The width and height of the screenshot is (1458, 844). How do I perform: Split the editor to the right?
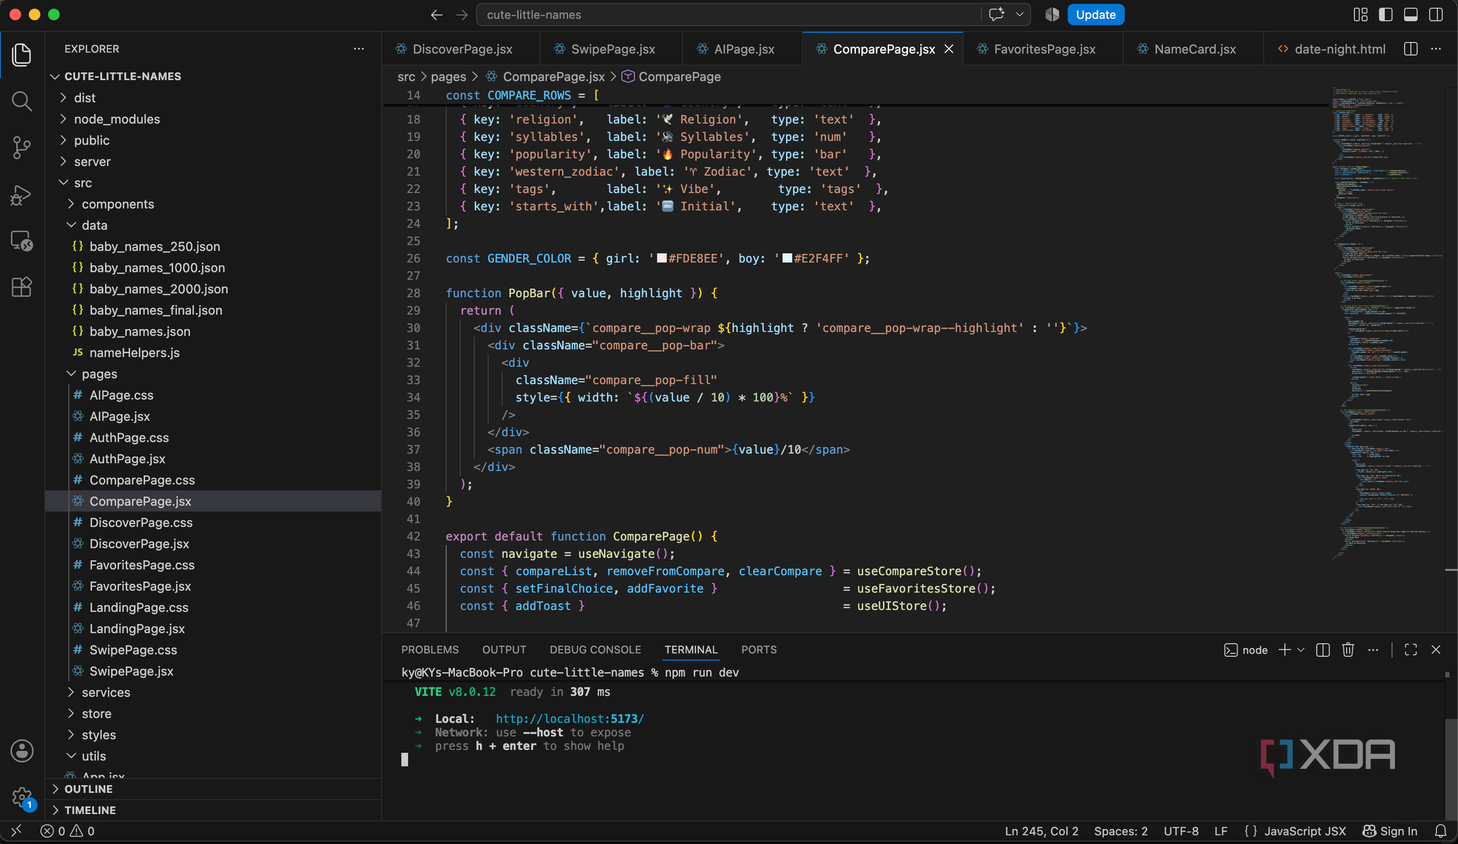[x=1411, y=49]
